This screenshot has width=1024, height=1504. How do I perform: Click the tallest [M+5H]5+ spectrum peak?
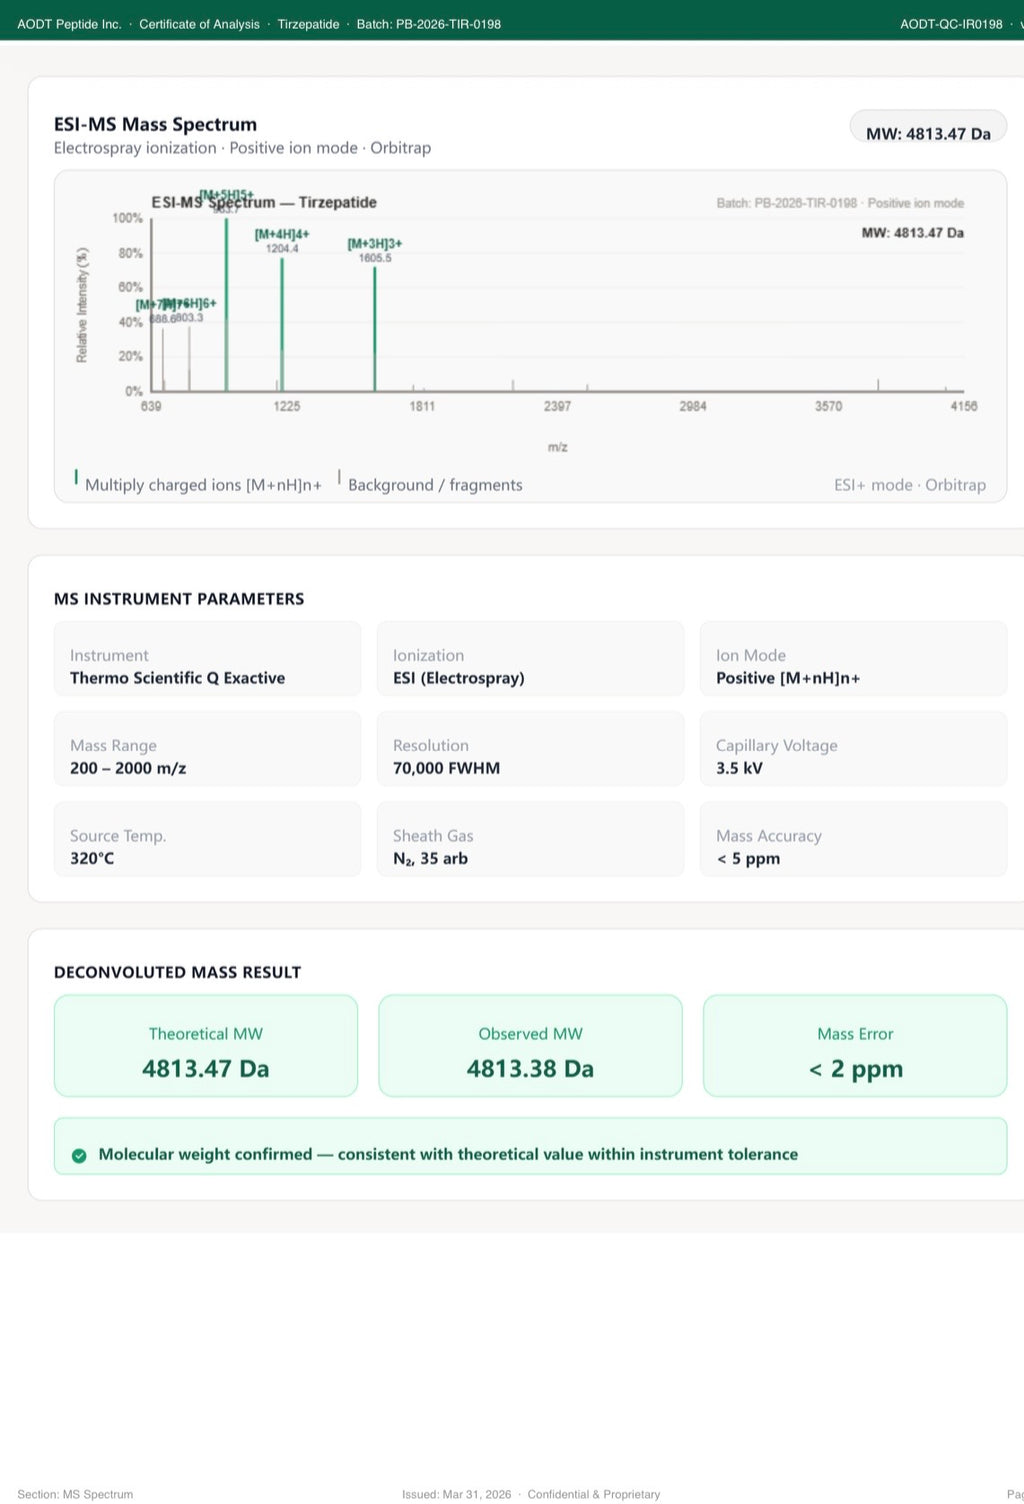pyautogui.click(x=226, y=304)
